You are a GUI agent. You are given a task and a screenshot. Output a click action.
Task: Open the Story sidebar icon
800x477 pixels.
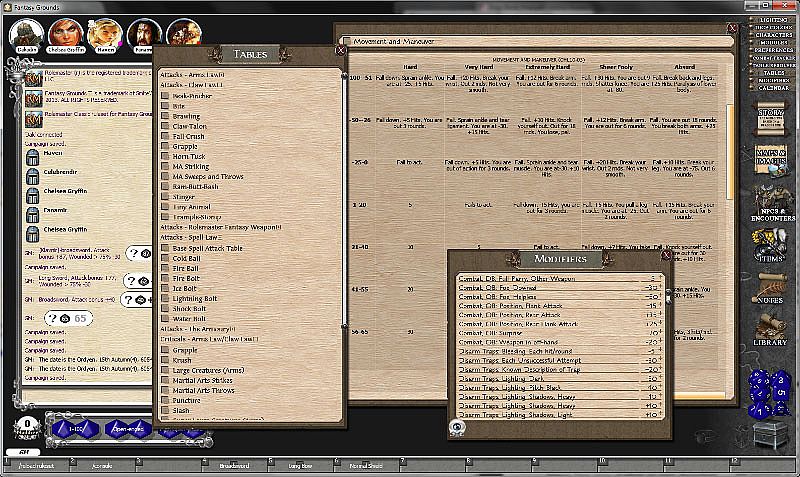coord(772,117)
